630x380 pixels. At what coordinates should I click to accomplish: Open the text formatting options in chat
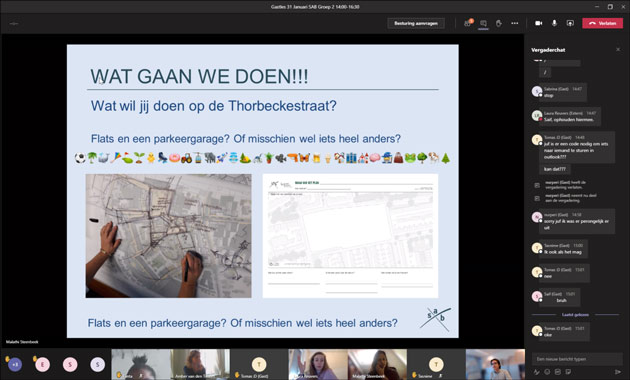[x=537, y=372]
